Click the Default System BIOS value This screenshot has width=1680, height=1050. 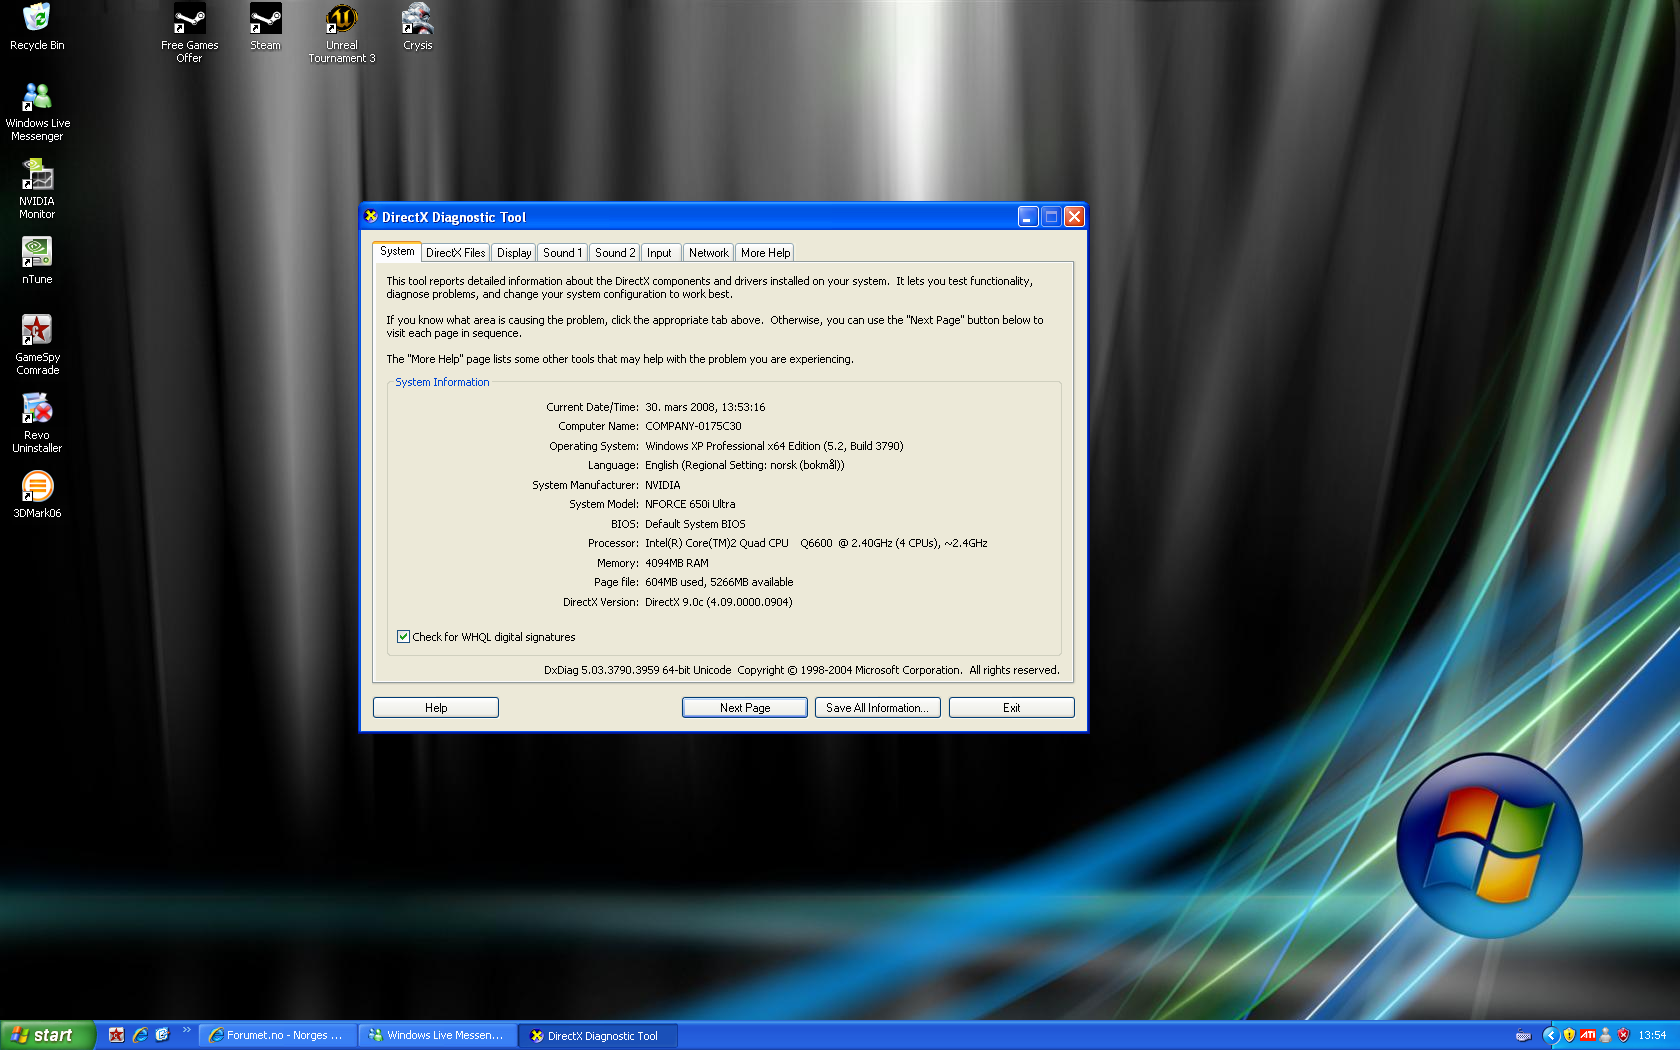(x=695, y=524)
